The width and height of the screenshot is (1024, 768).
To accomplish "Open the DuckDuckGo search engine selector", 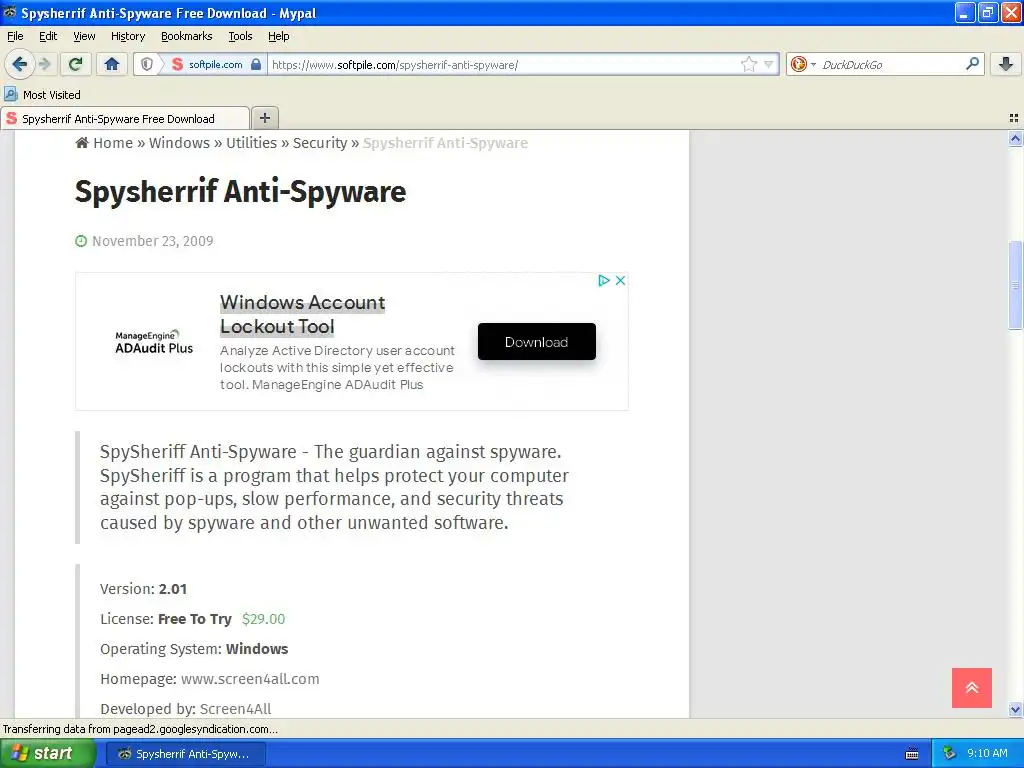I will [803, 64].
